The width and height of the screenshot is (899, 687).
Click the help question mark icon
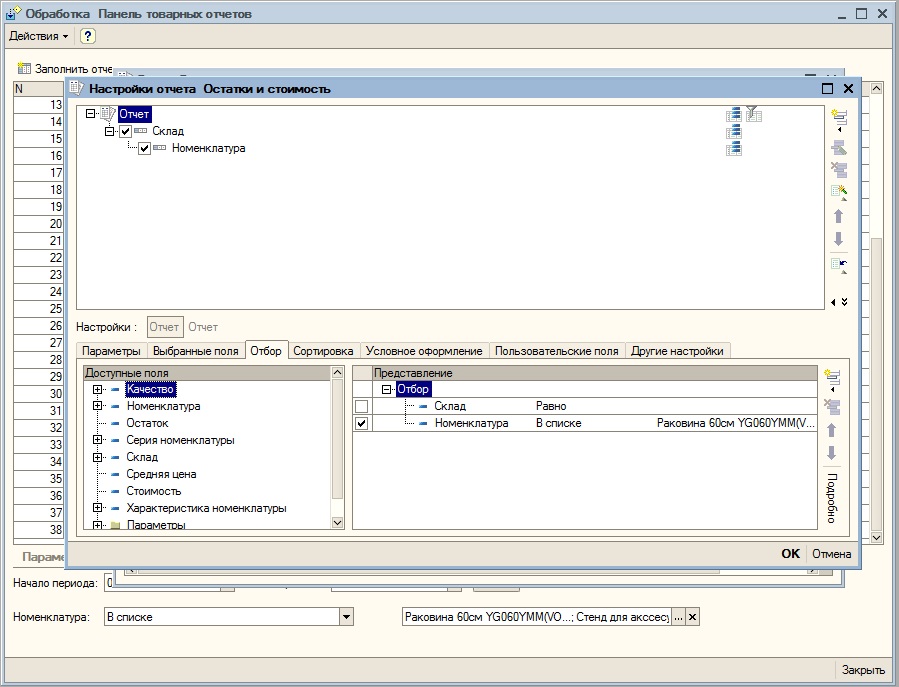coord(88,36)
